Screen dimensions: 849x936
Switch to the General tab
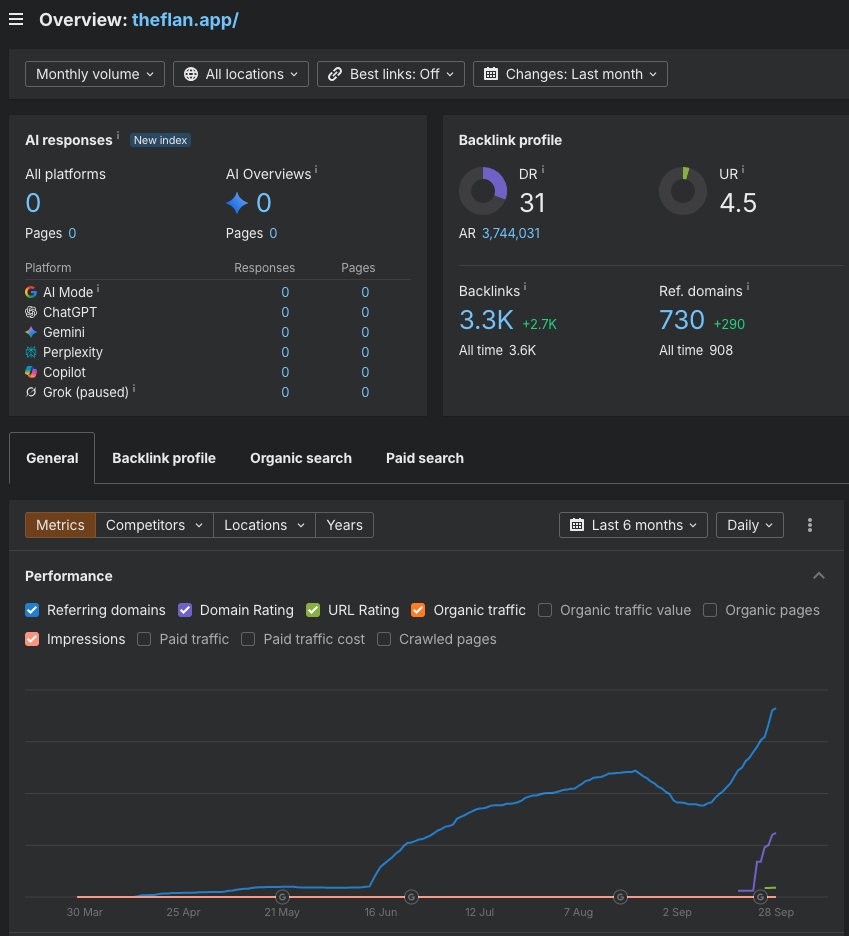click(52, 458)
